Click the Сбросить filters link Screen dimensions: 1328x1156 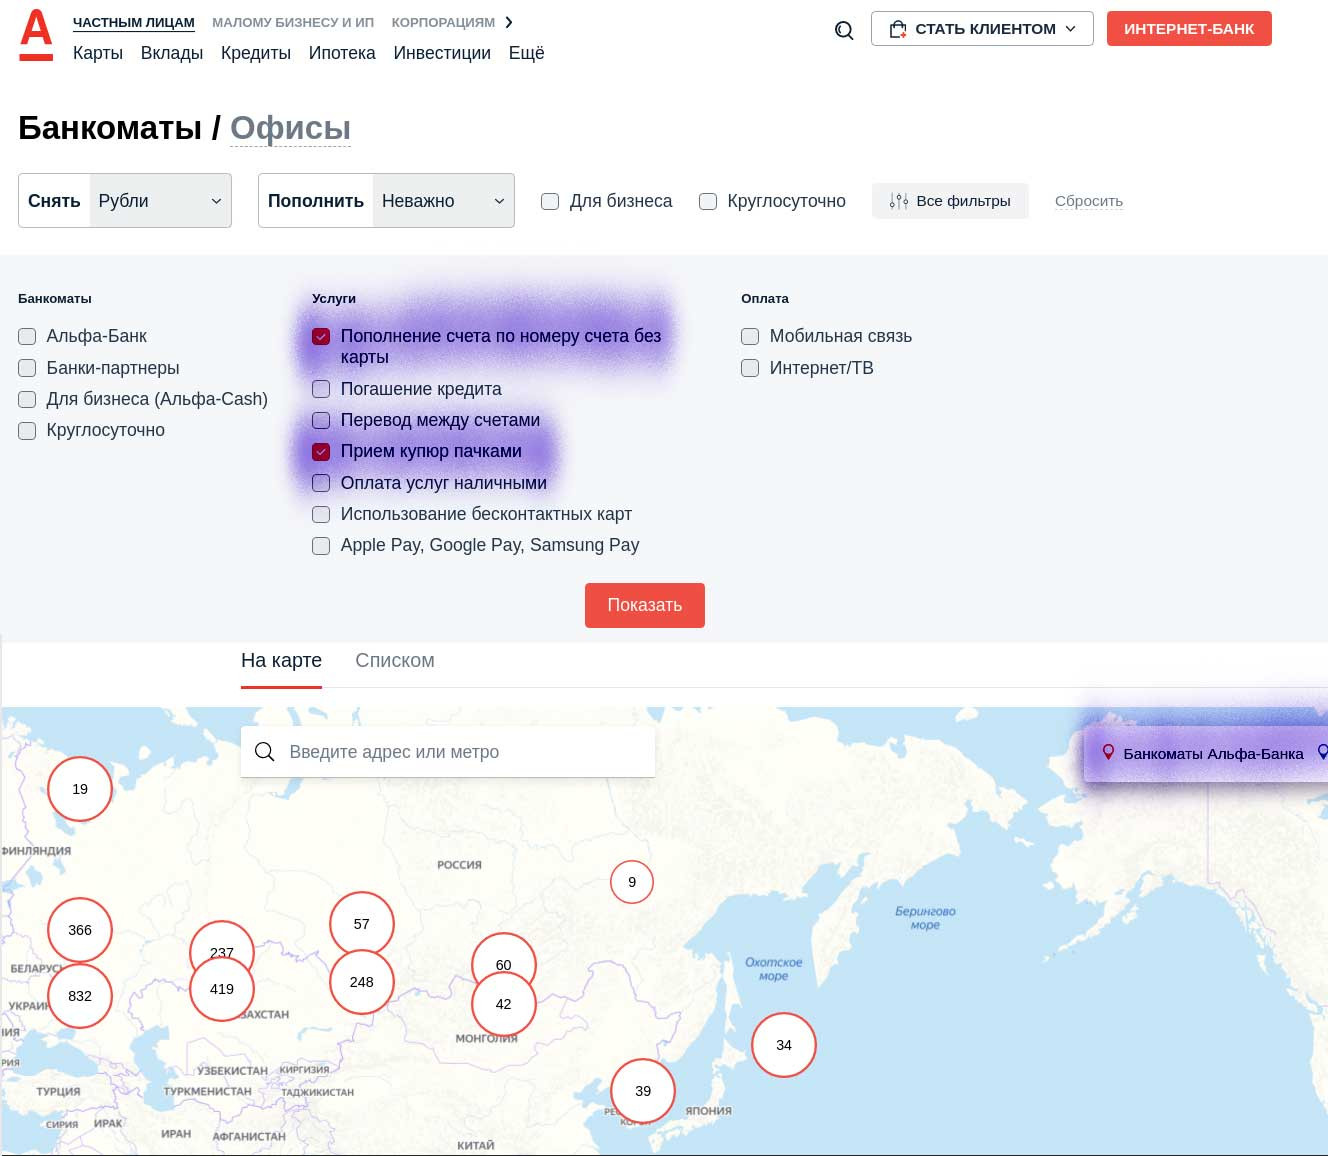(x=1089, y=201)
